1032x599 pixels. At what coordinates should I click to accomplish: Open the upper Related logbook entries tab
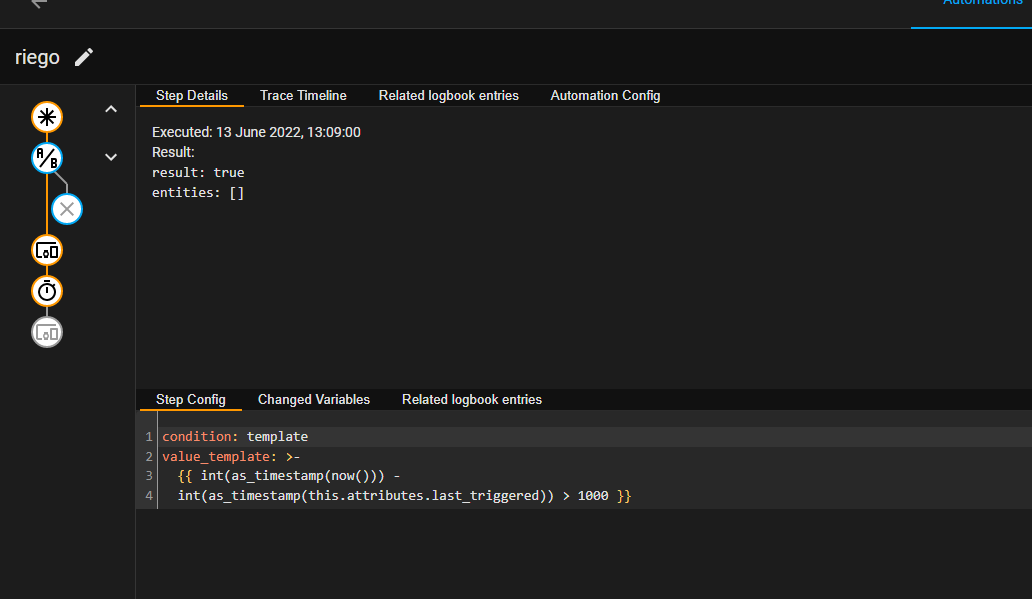[x=448, y=95]
